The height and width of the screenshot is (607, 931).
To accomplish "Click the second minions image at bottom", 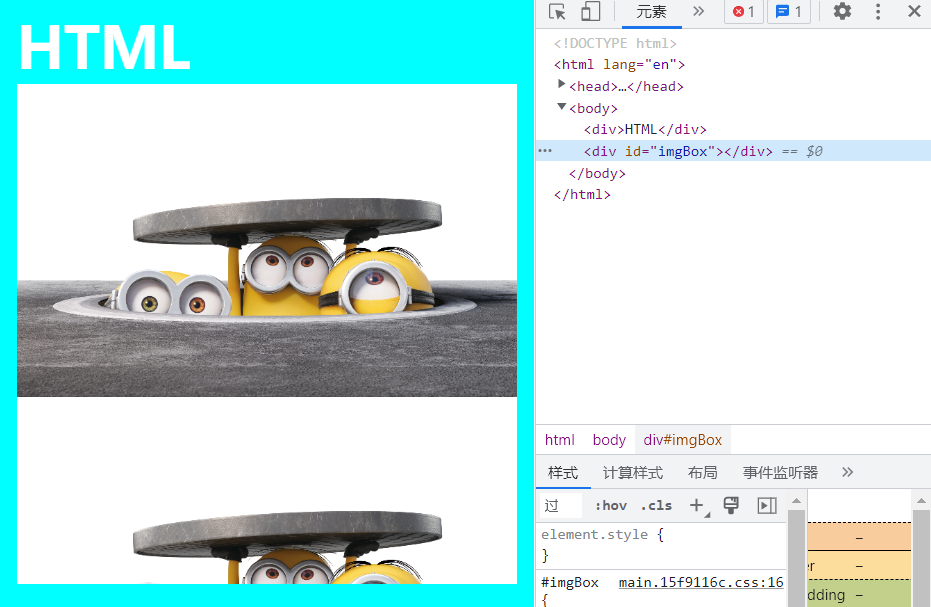I will point(267,491).
